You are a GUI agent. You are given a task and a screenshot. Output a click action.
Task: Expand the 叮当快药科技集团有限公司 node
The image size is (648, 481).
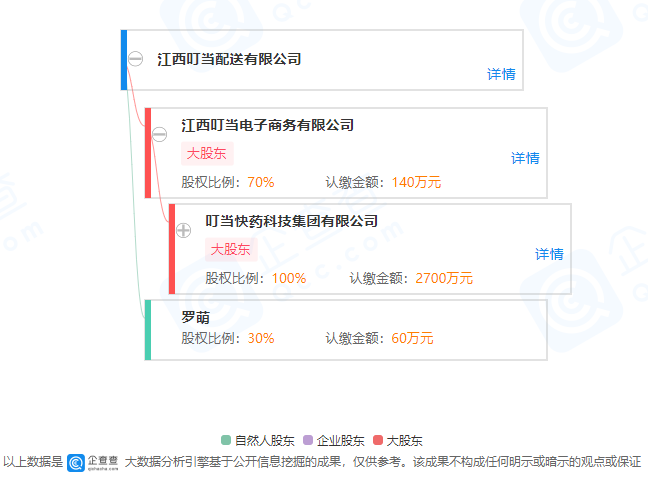tap(183, 230)
